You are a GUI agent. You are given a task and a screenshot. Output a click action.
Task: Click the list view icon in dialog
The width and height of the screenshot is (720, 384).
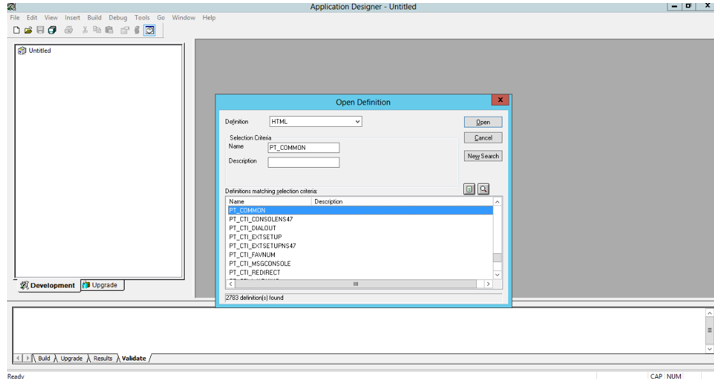click(469, 189)
